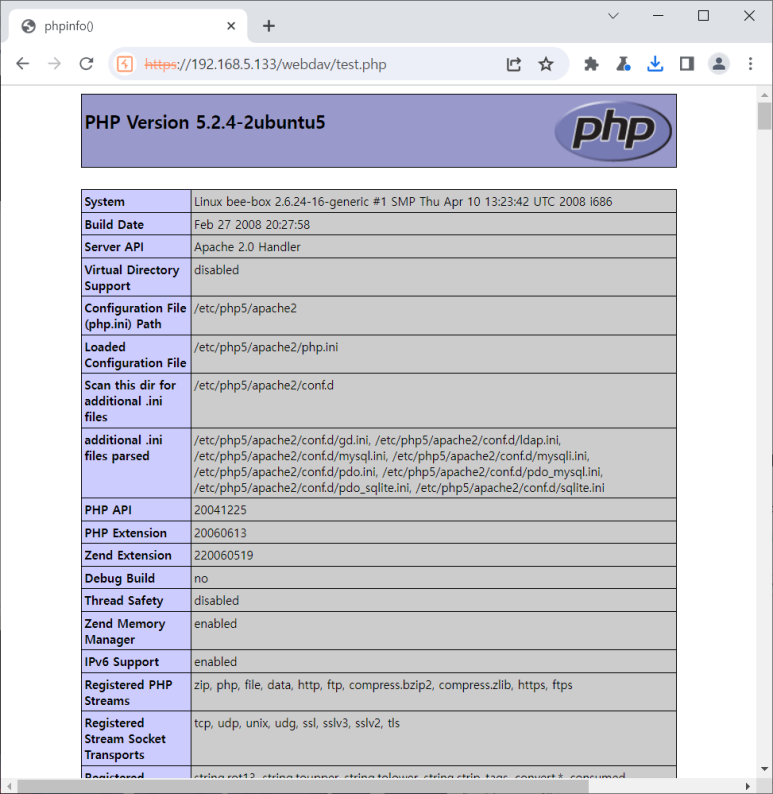Click the vertical scrollbar down arrow

pos(764,769)
